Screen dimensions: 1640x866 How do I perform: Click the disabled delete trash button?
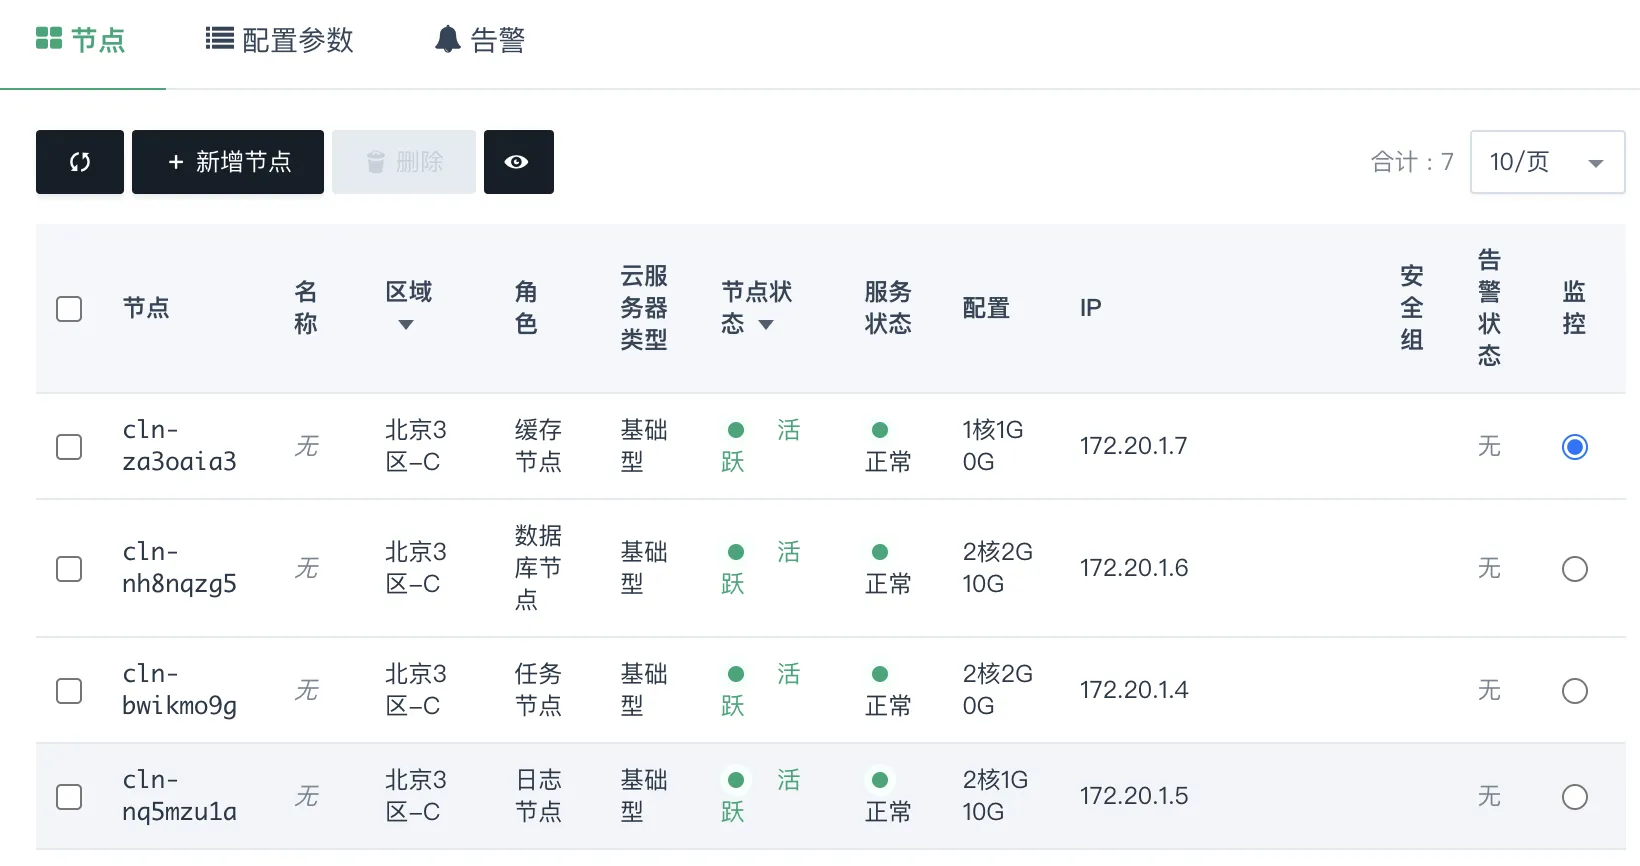[404, 162]
